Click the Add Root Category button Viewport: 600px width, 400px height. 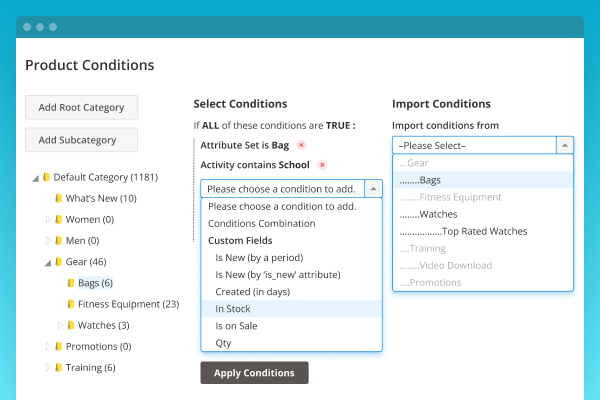point(81,108)
